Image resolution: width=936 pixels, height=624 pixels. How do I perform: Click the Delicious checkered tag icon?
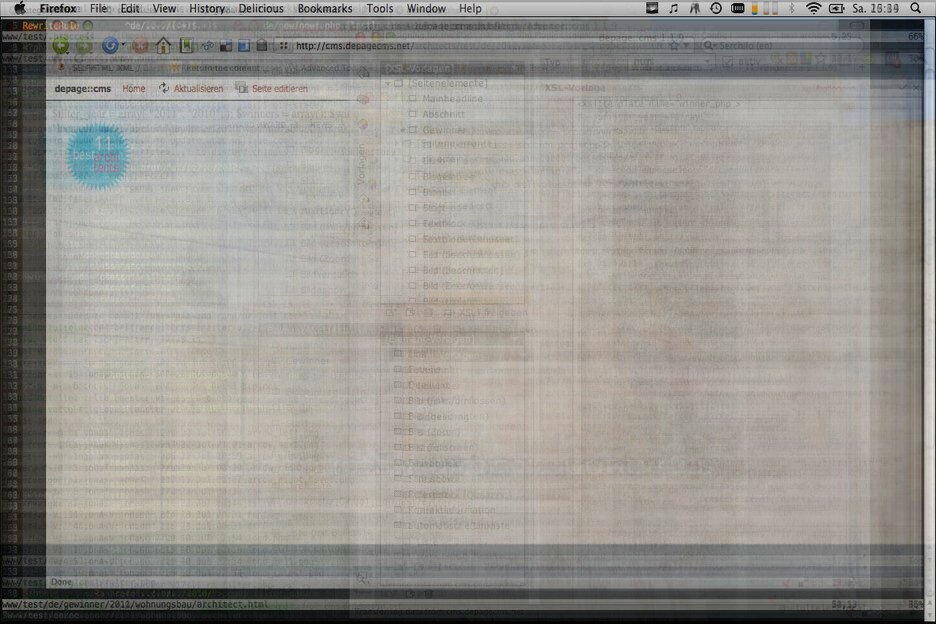pos(226,46)
